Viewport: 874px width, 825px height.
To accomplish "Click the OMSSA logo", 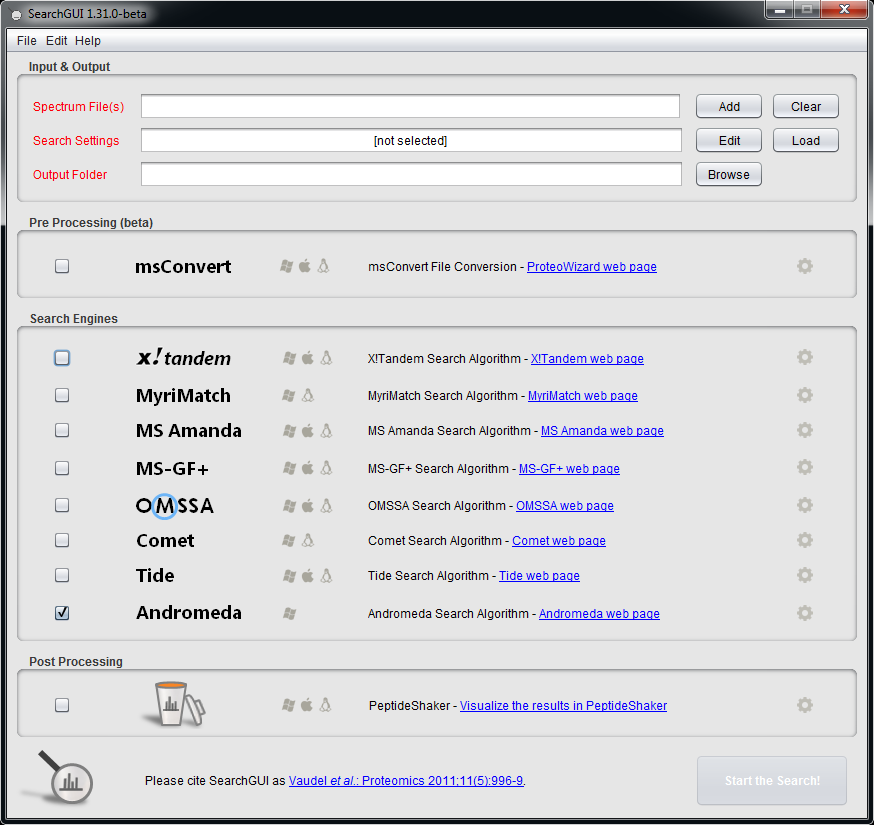I will point(174,506).
